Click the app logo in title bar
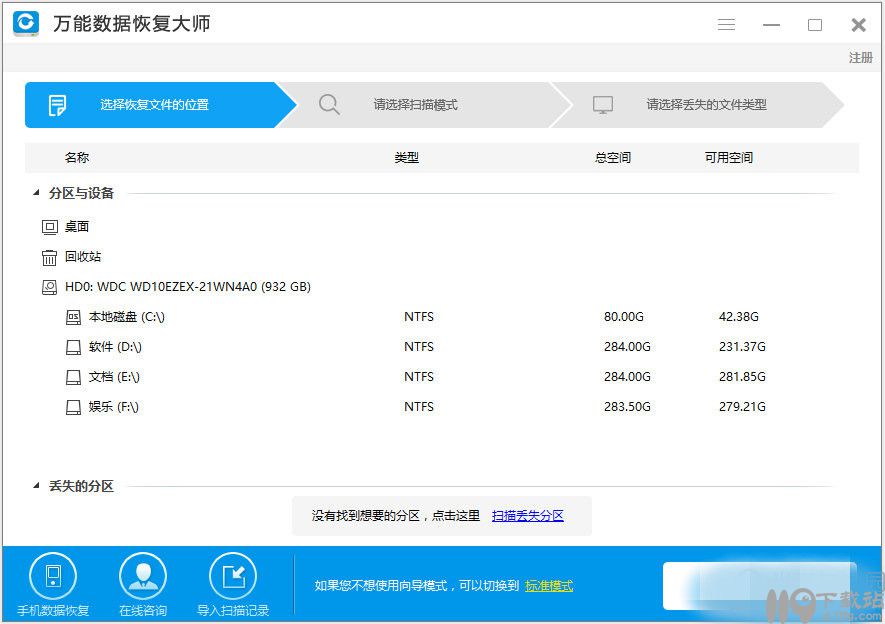This screenshot has width=885, height=624. click(25, 24)
